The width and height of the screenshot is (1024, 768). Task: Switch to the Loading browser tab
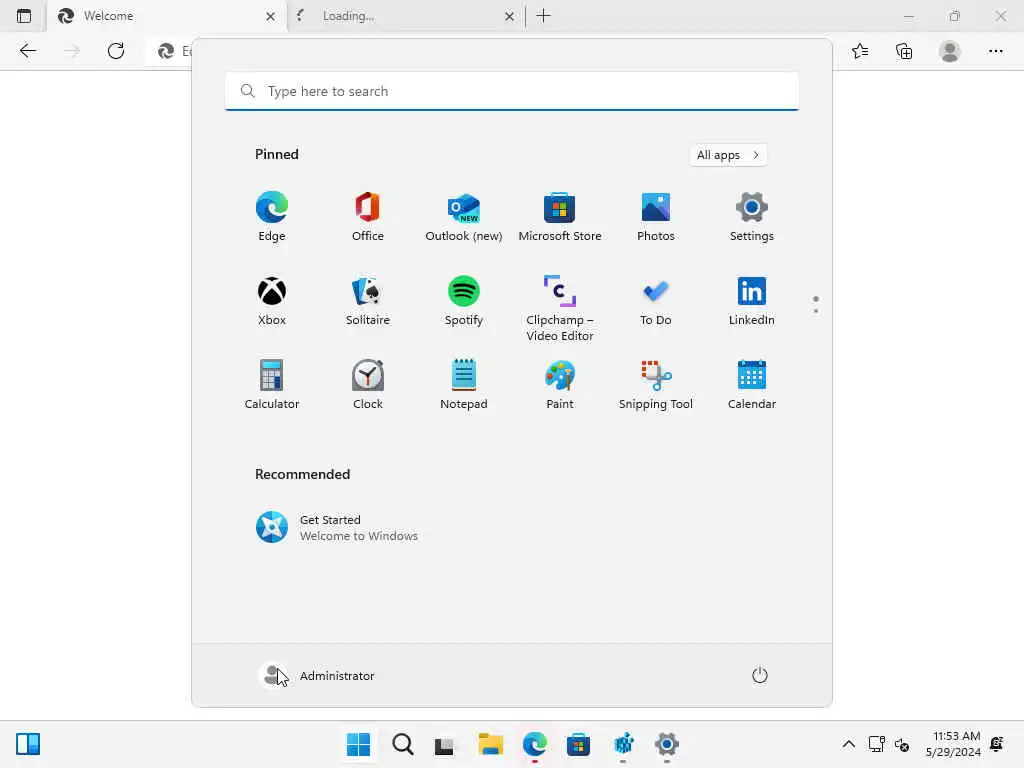[x=406, y=16]
